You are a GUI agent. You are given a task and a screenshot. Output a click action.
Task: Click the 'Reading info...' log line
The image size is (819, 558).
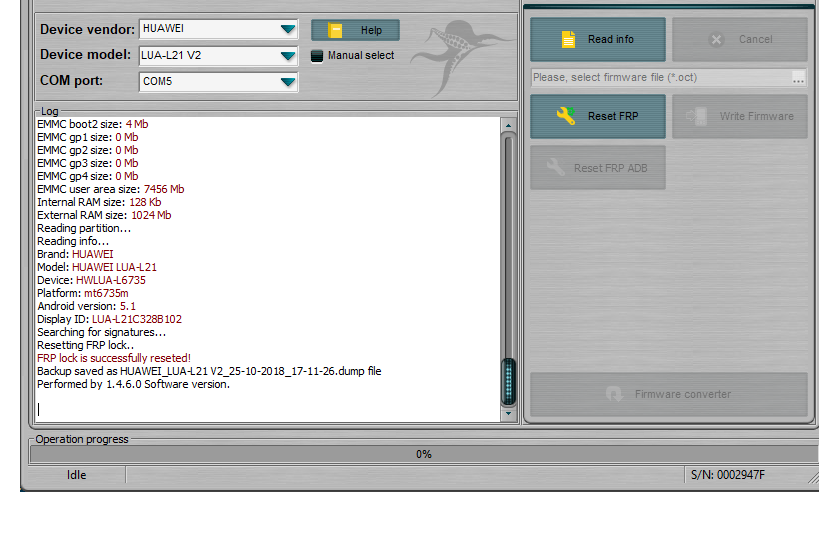point(73,241)
